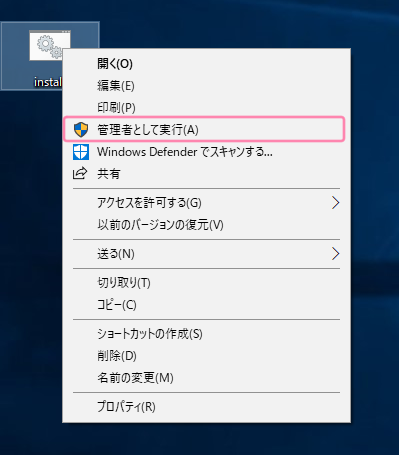This screenshot has width=399, height=455.
Task: Select 印刷(P) menu entry
Action: [x=206, y=107]
